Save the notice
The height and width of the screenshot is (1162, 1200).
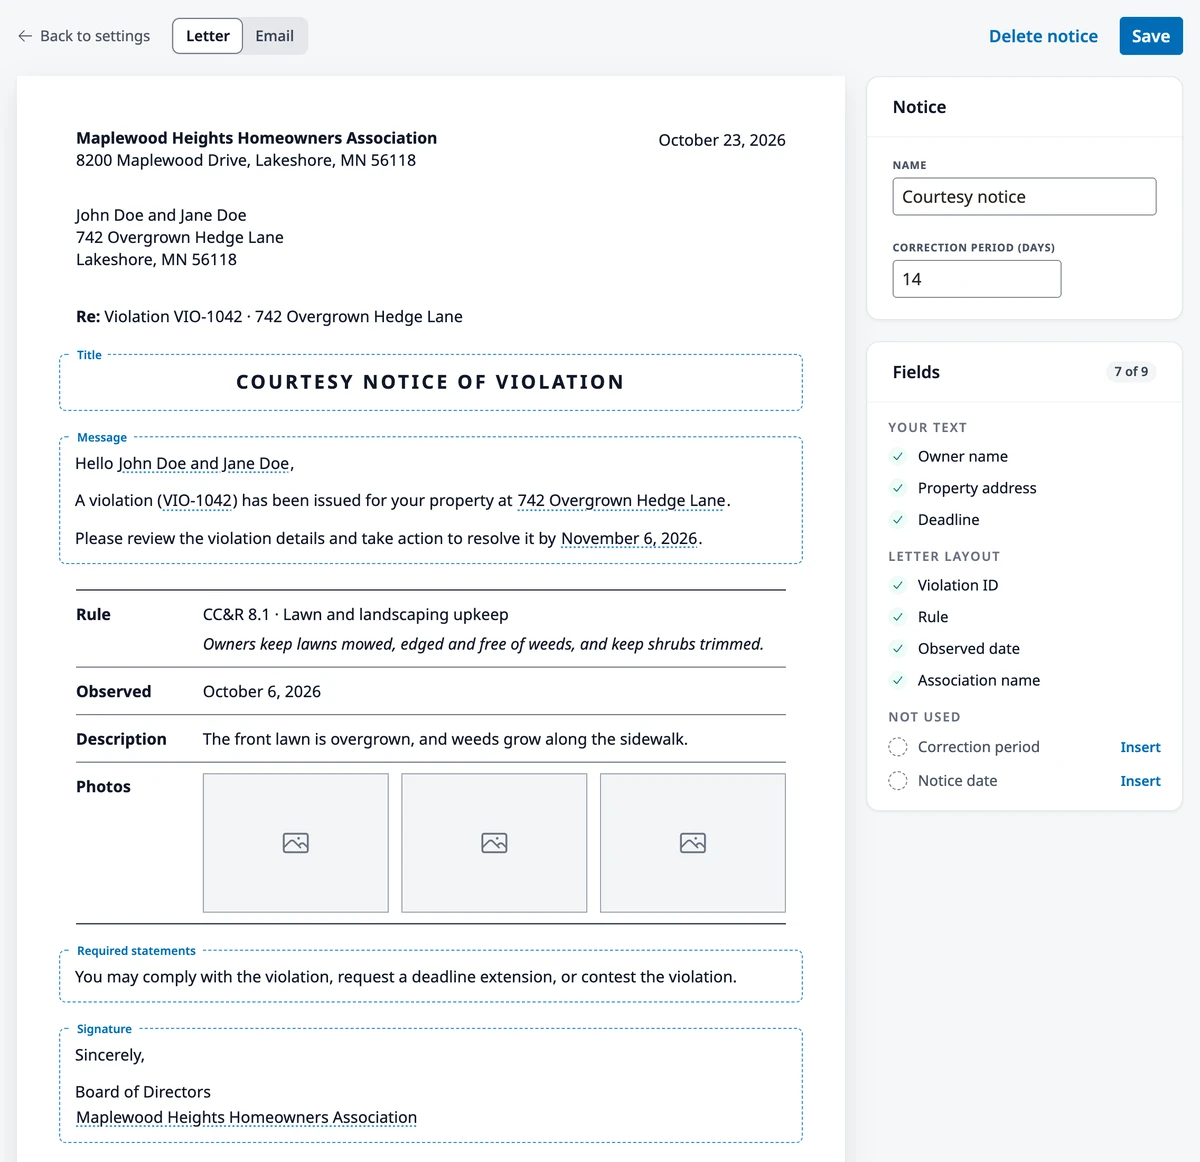tap(1151, 36)
